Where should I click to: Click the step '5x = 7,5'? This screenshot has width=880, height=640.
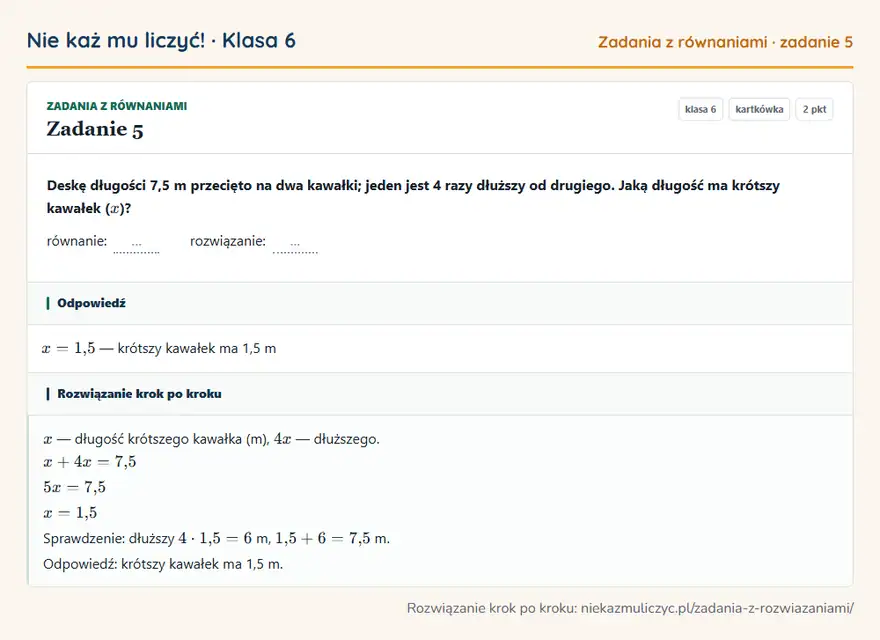pos(75,487)
